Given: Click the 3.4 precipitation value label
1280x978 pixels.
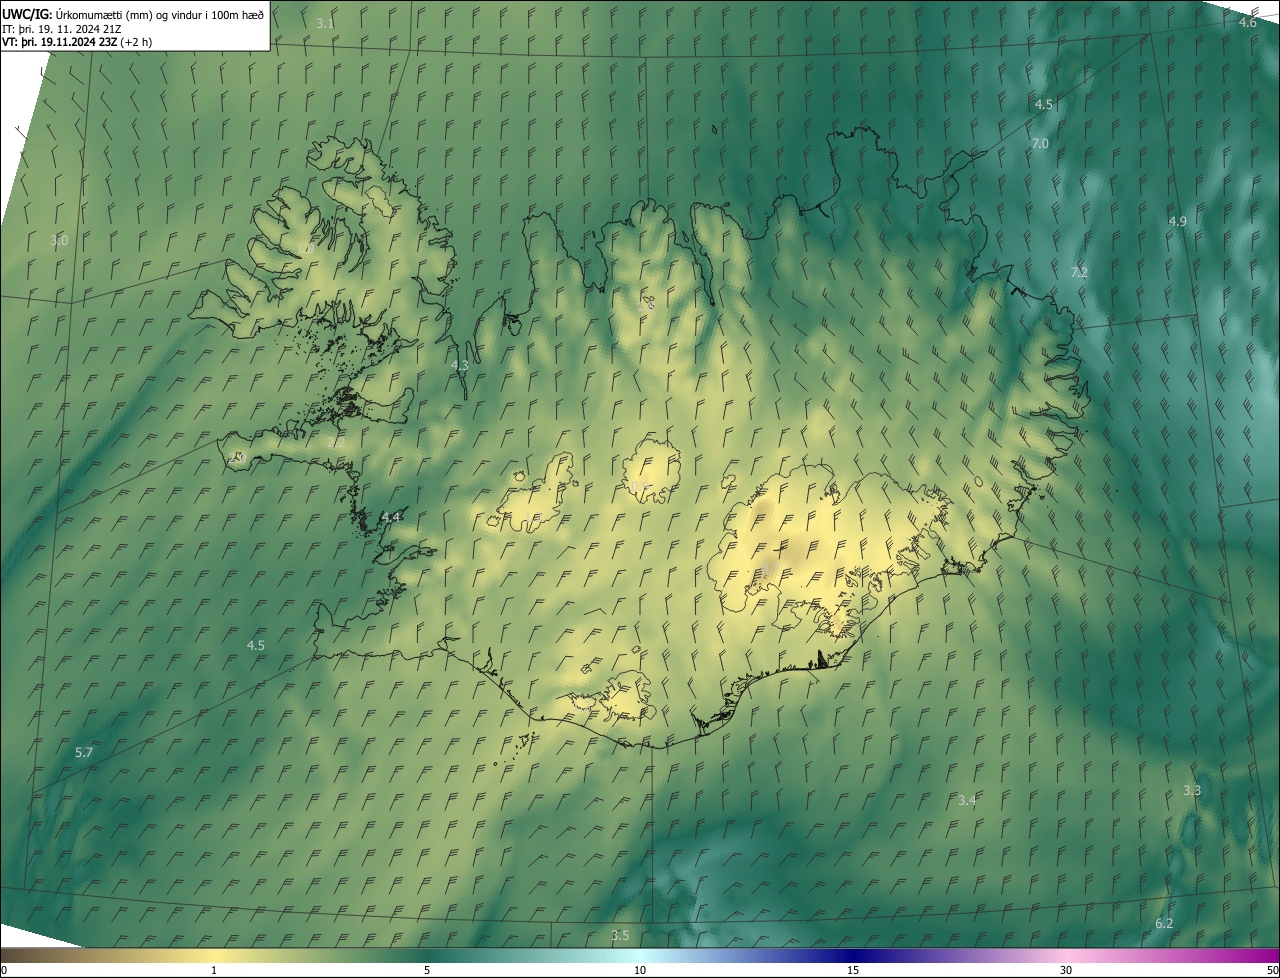Looking at the screenshot, I should [967, 800].
